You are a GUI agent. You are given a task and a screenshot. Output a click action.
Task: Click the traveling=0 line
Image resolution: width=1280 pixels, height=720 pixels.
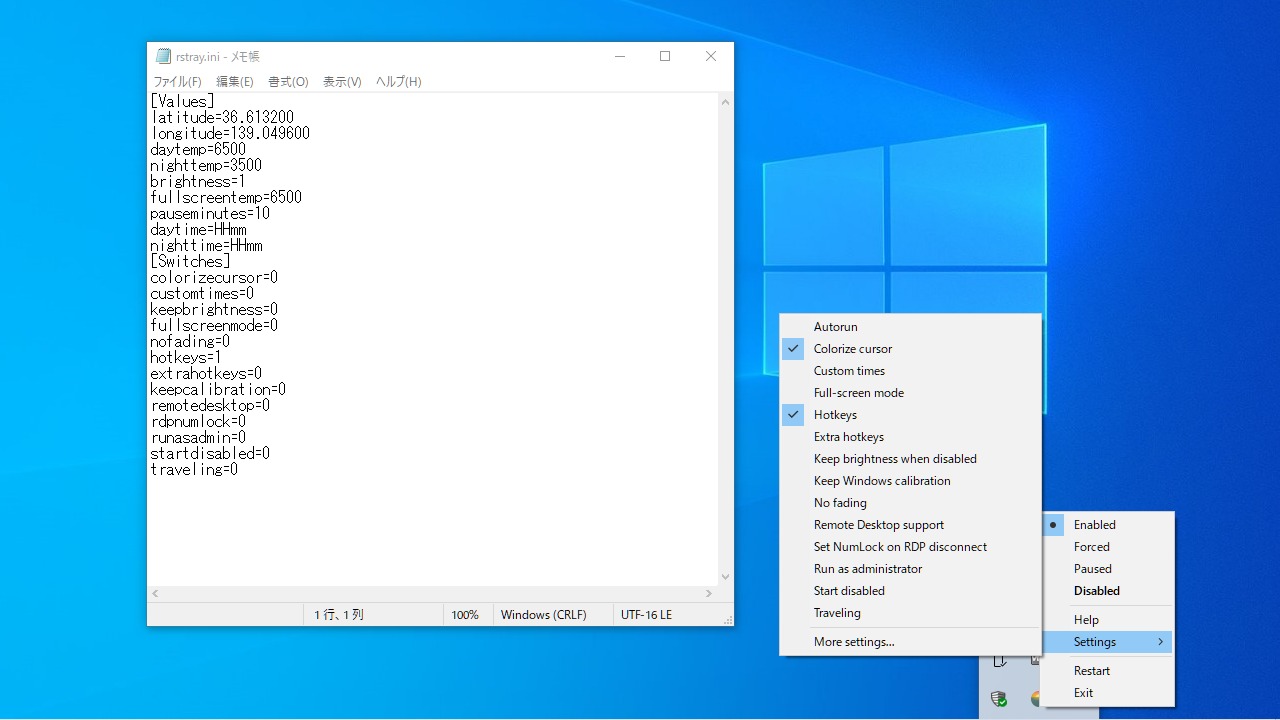(194, 470)
